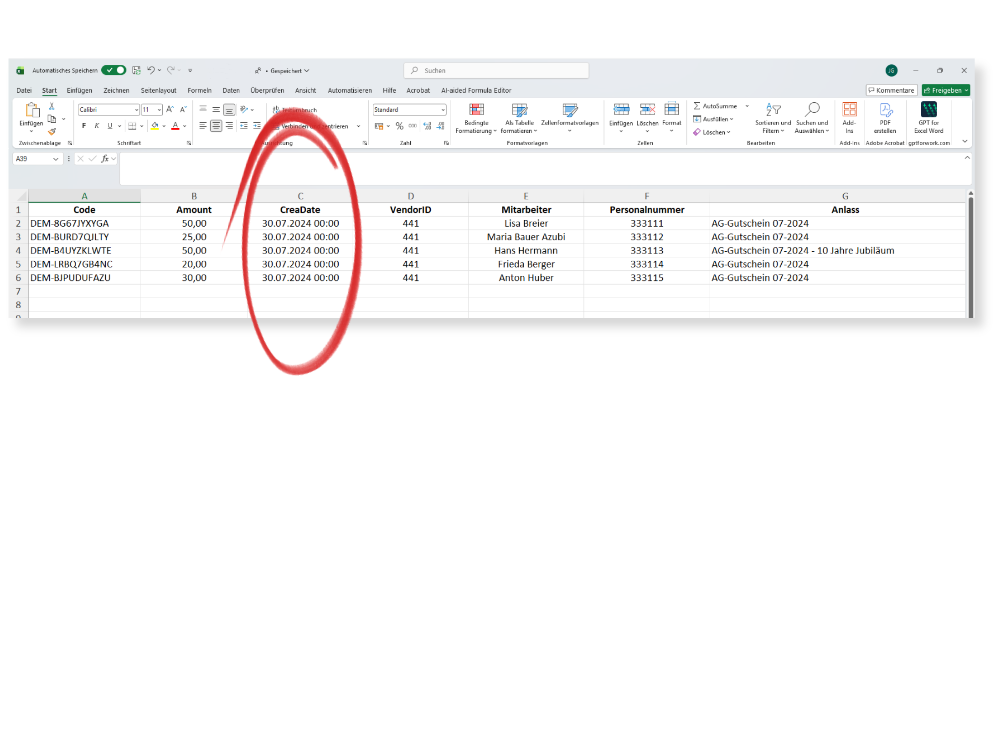Click the AutoSumme sigma icon
Viewport: 1000px width, 750px height.
click(x=697, y=105)
